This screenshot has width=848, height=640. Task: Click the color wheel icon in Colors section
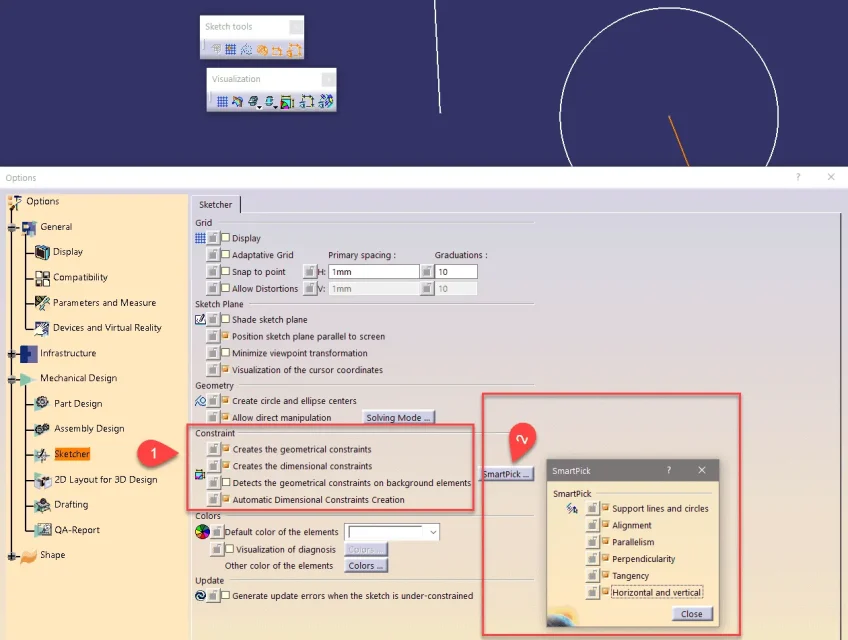200,532
